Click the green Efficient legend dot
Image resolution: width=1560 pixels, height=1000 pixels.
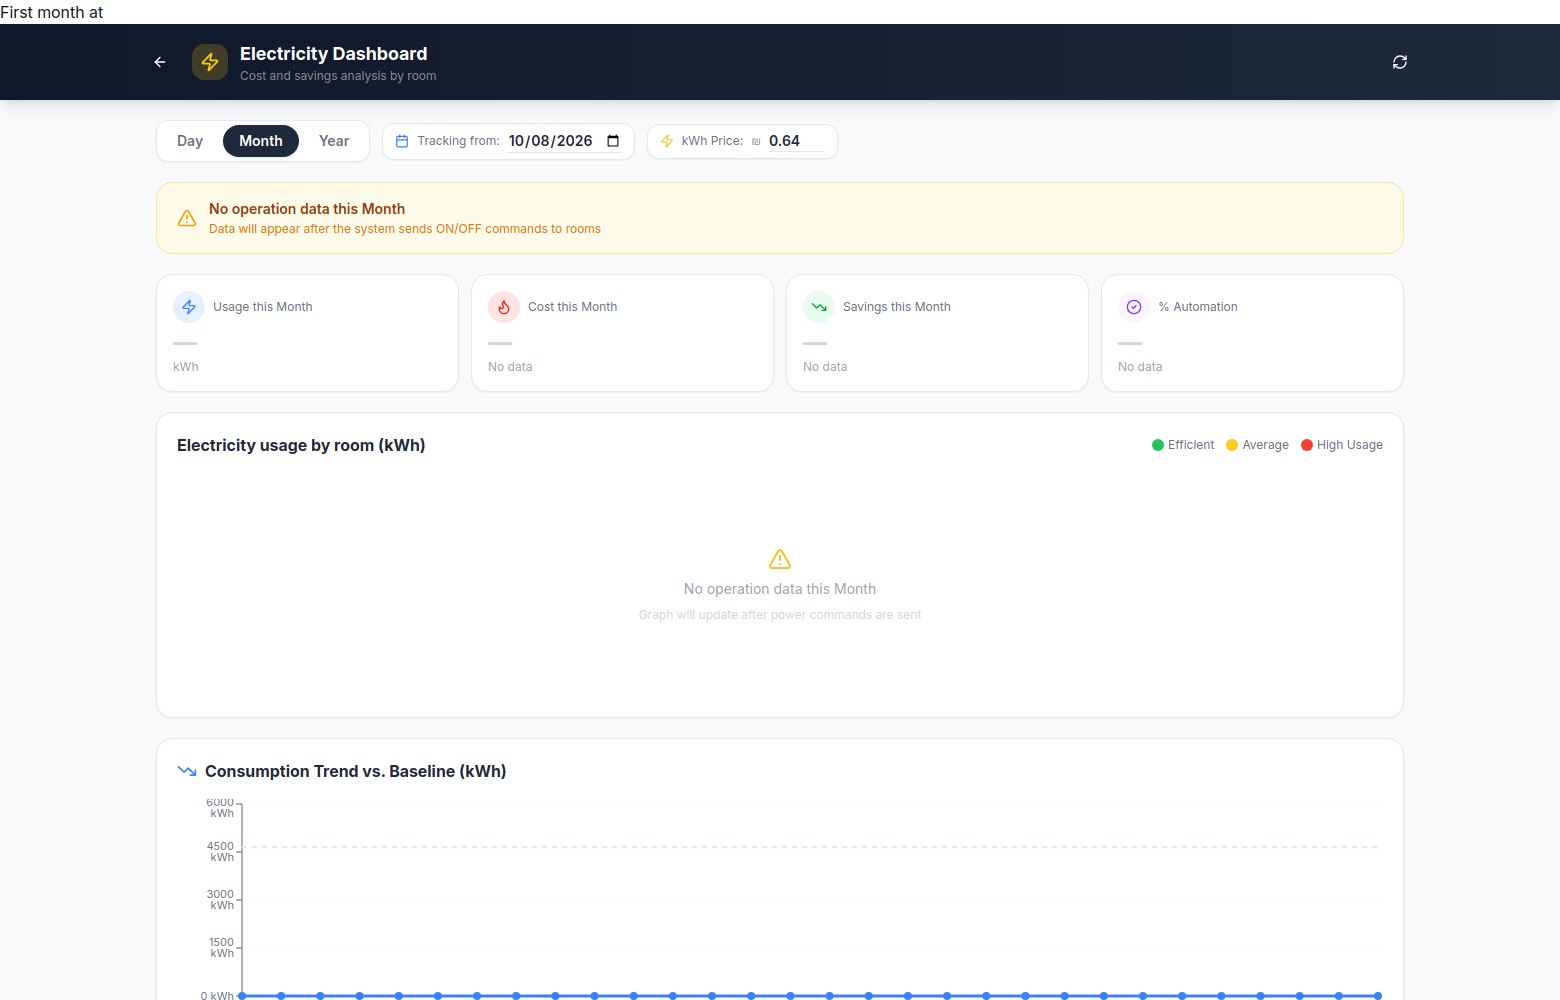(1158, 445)
